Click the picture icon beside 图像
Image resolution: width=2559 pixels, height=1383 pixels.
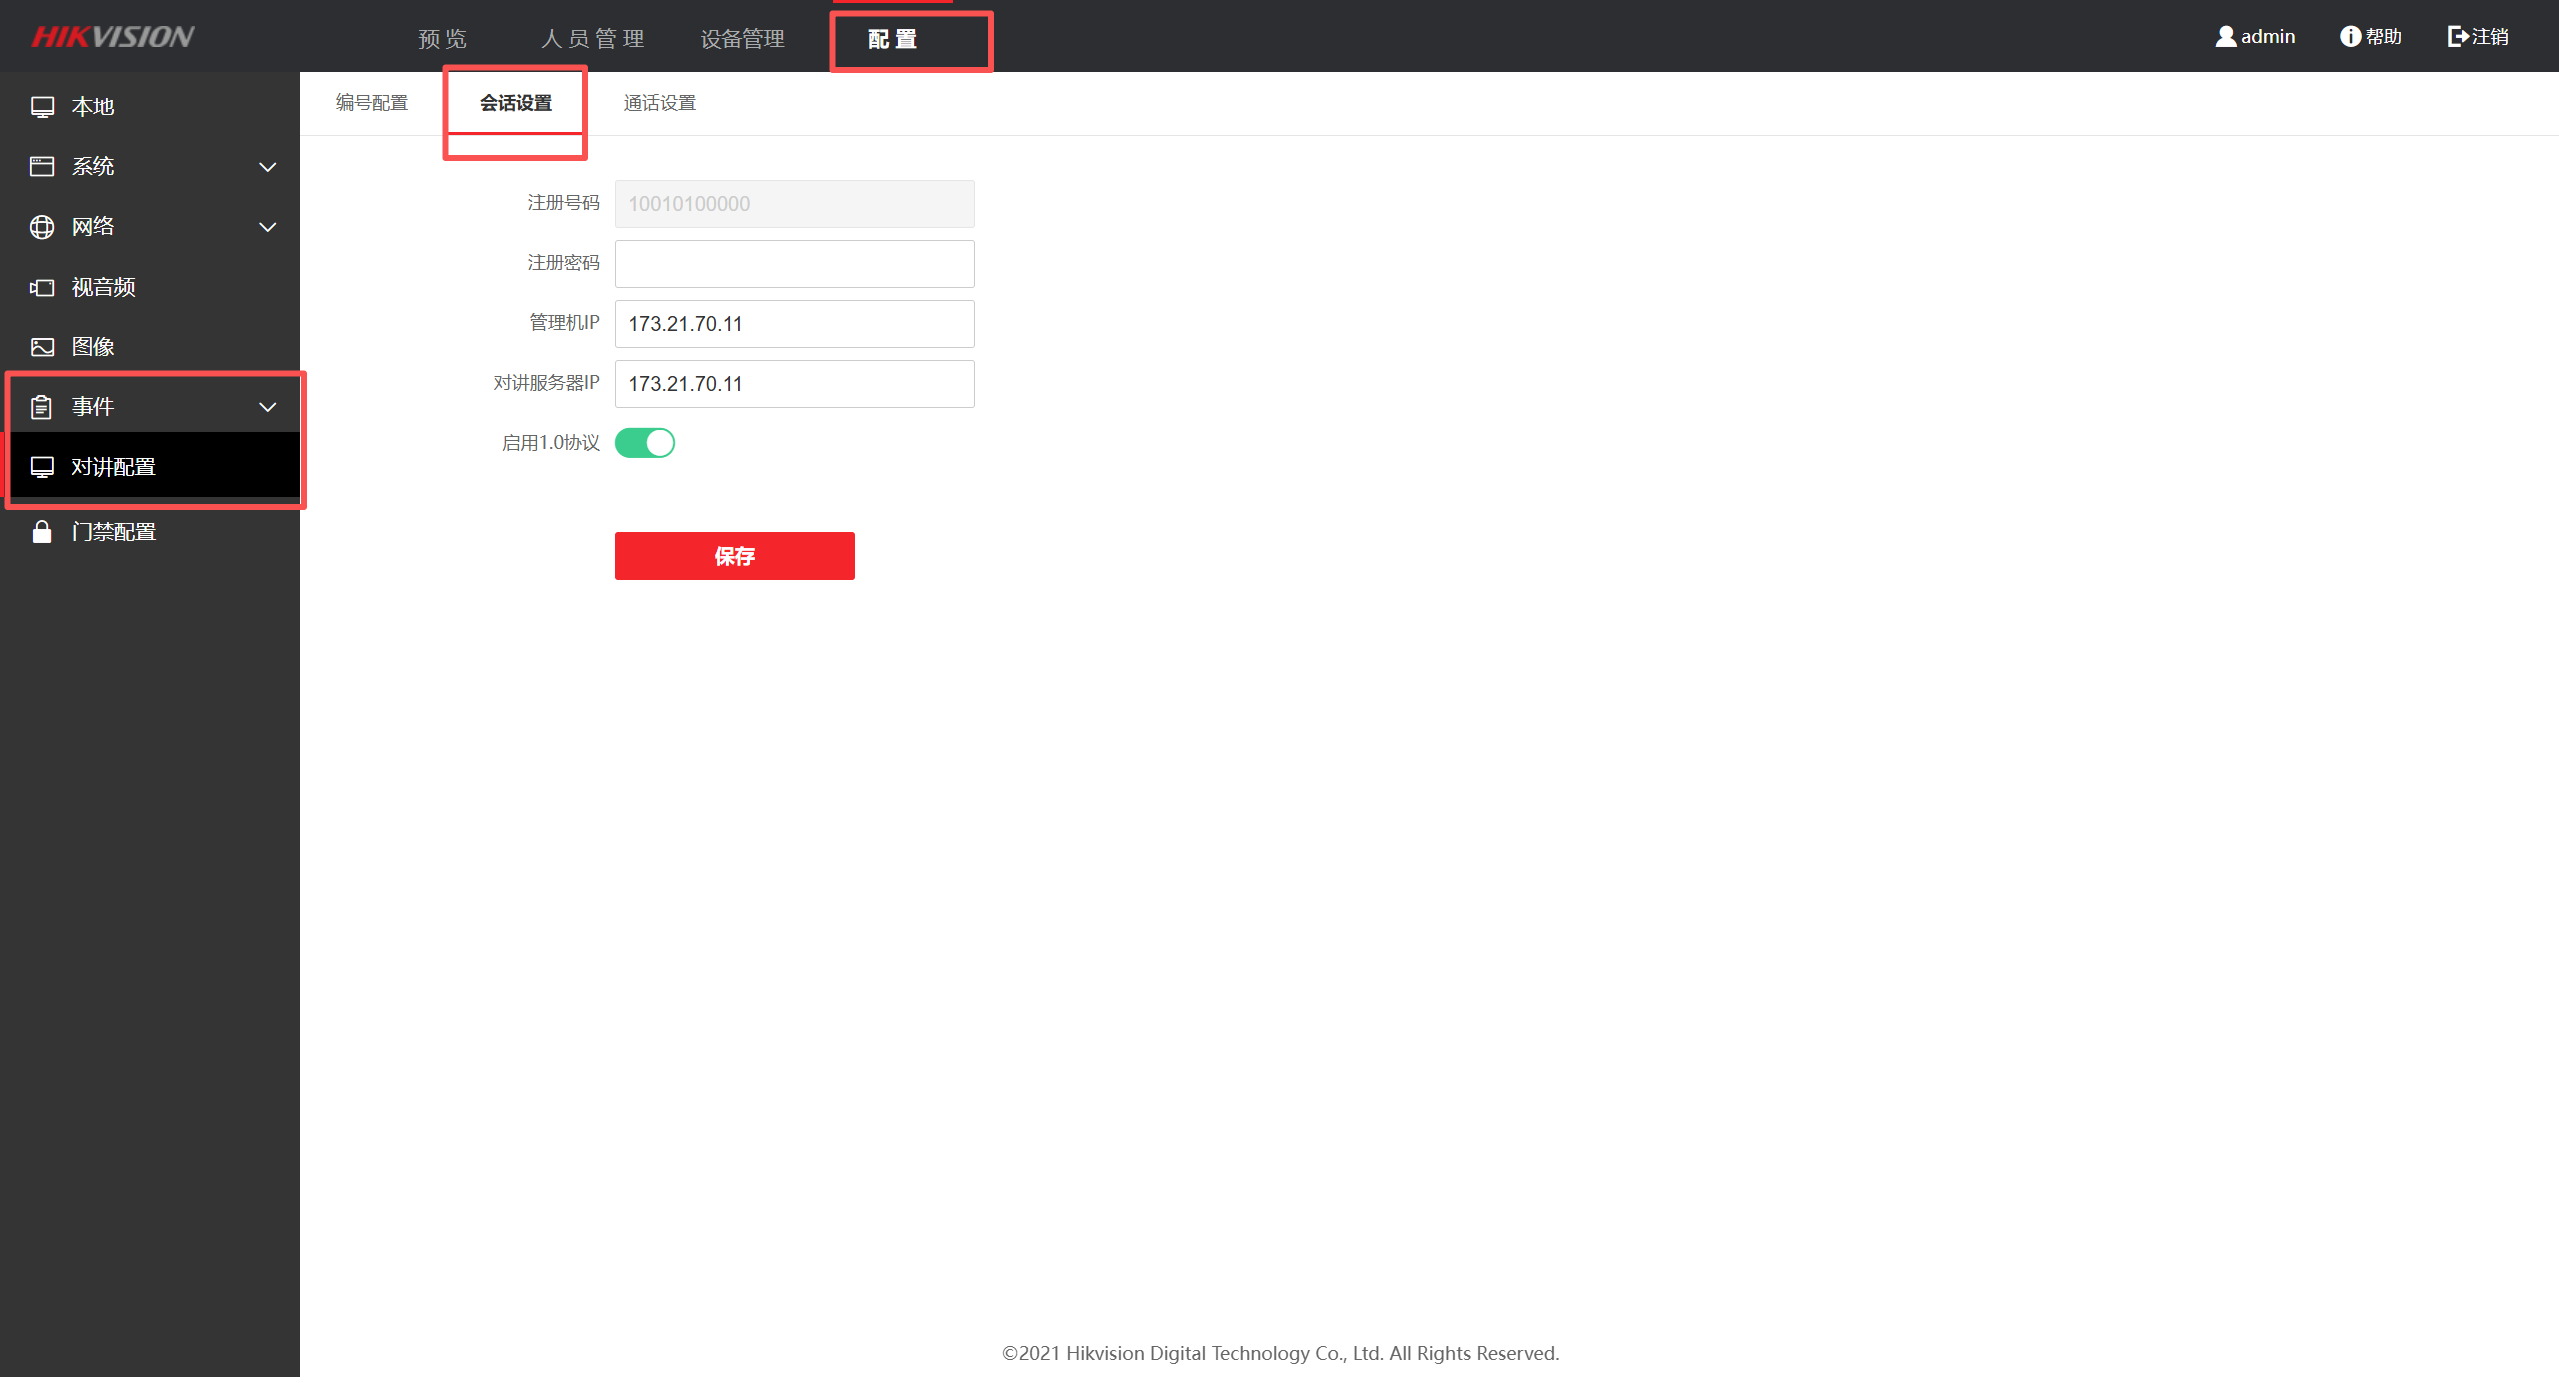tap(42, 347)
